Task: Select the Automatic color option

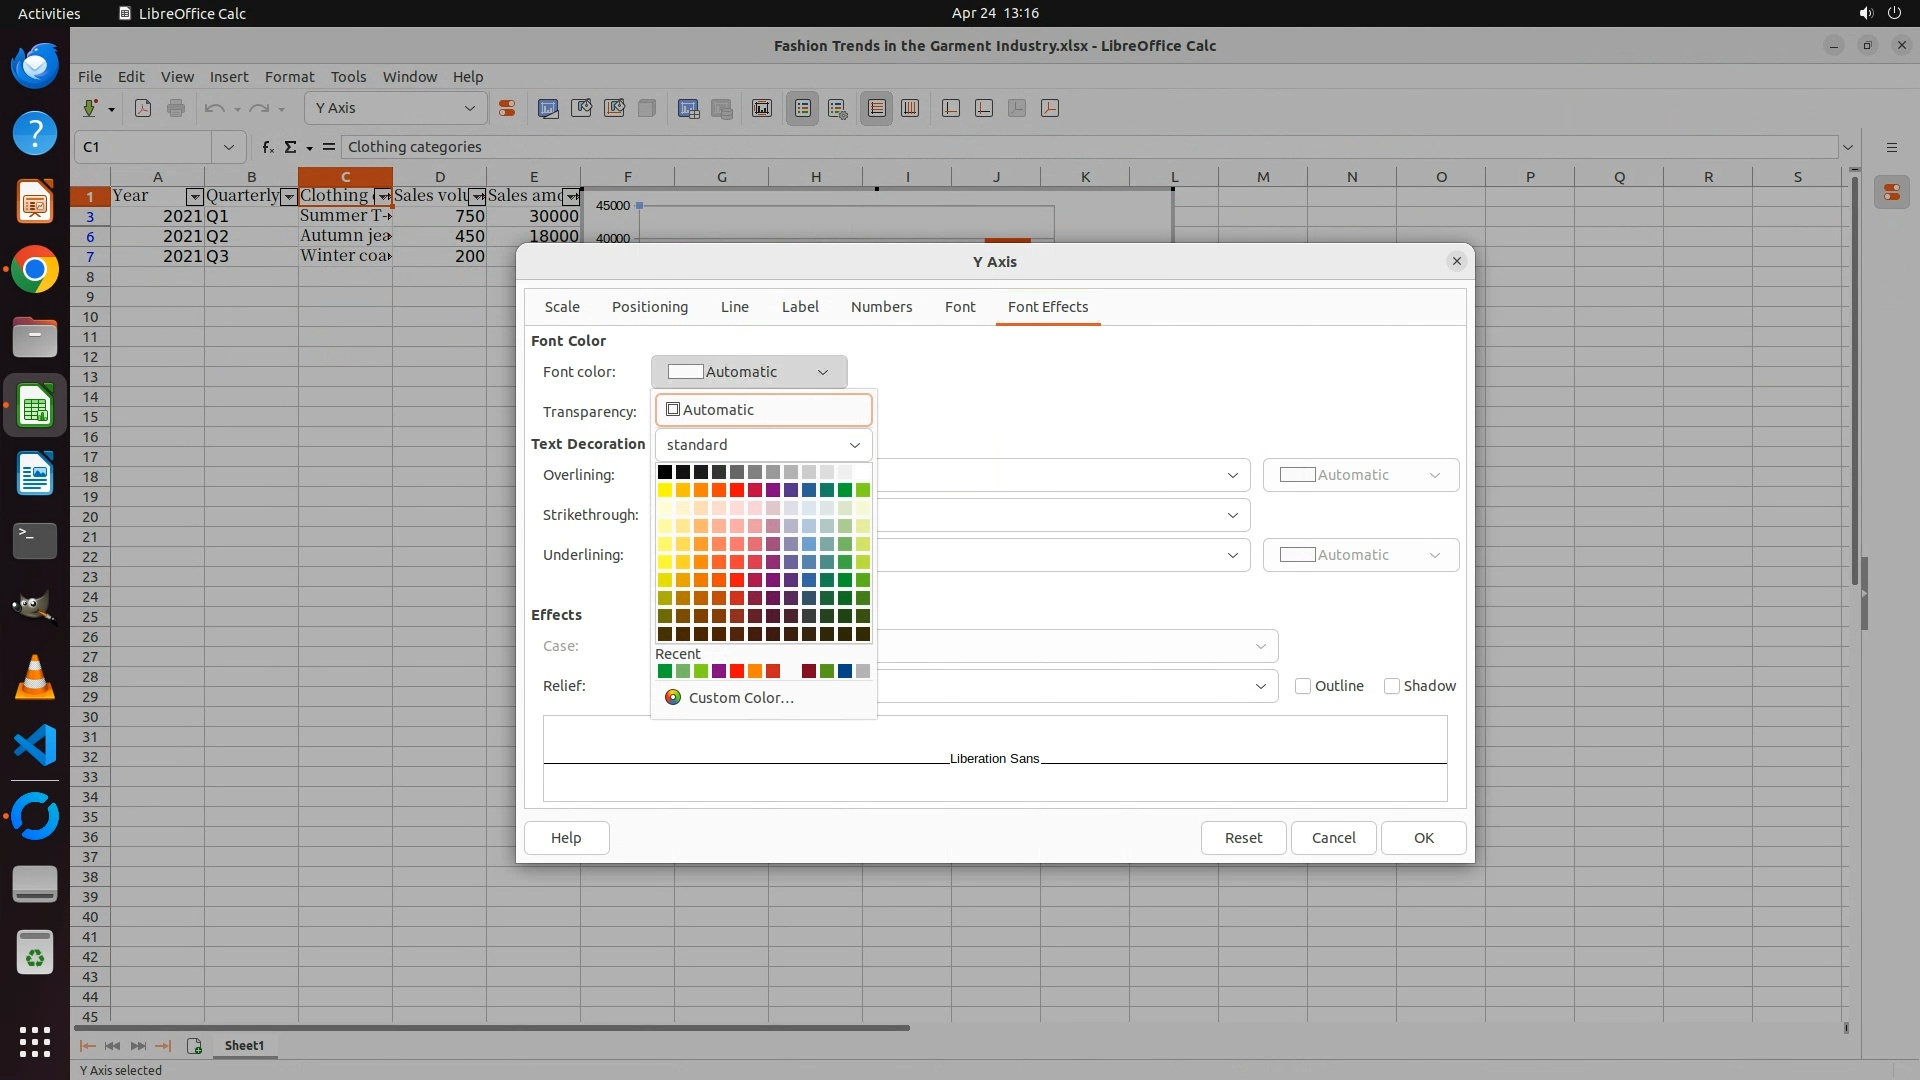Action: 763,410
